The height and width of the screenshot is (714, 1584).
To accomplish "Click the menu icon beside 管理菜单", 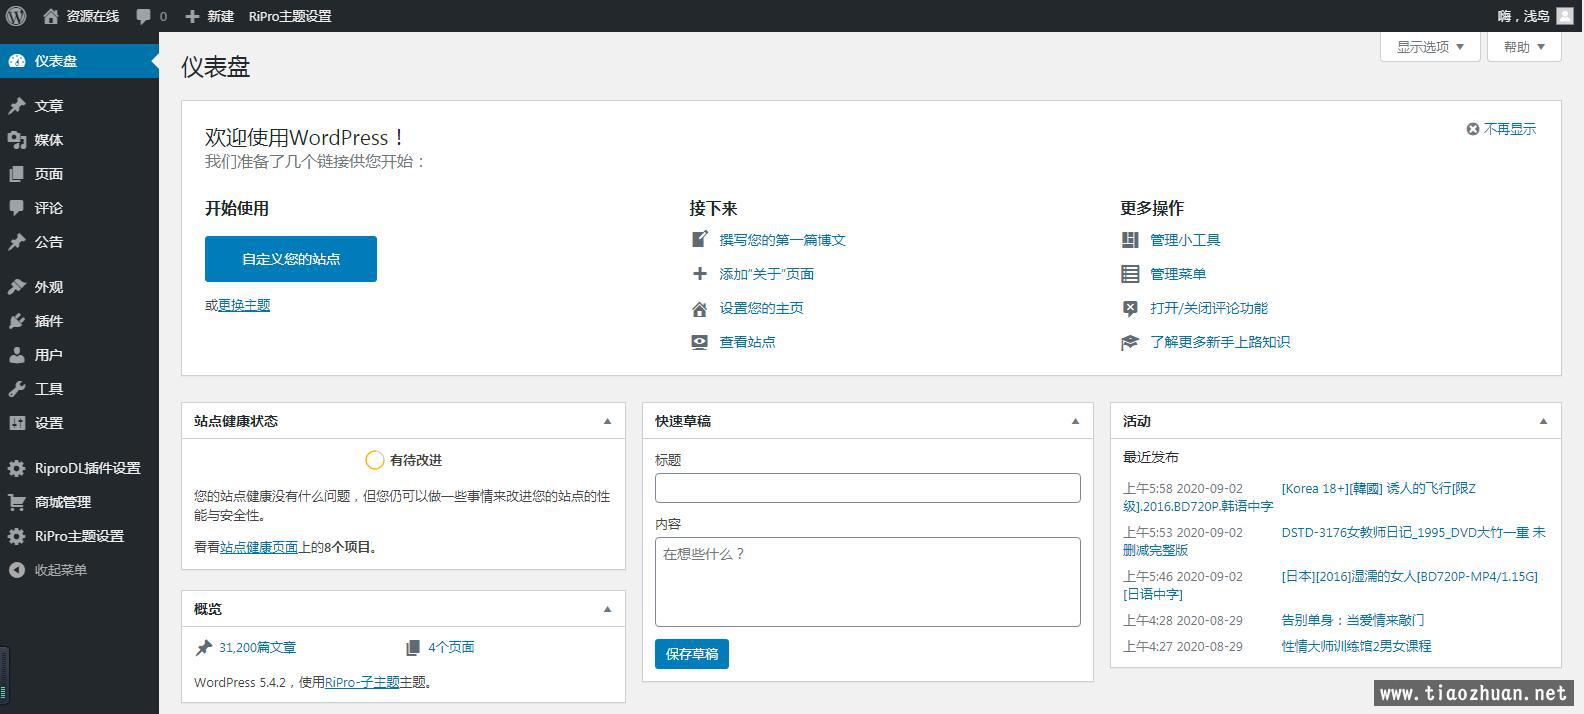I will [x=1130, y=274].
